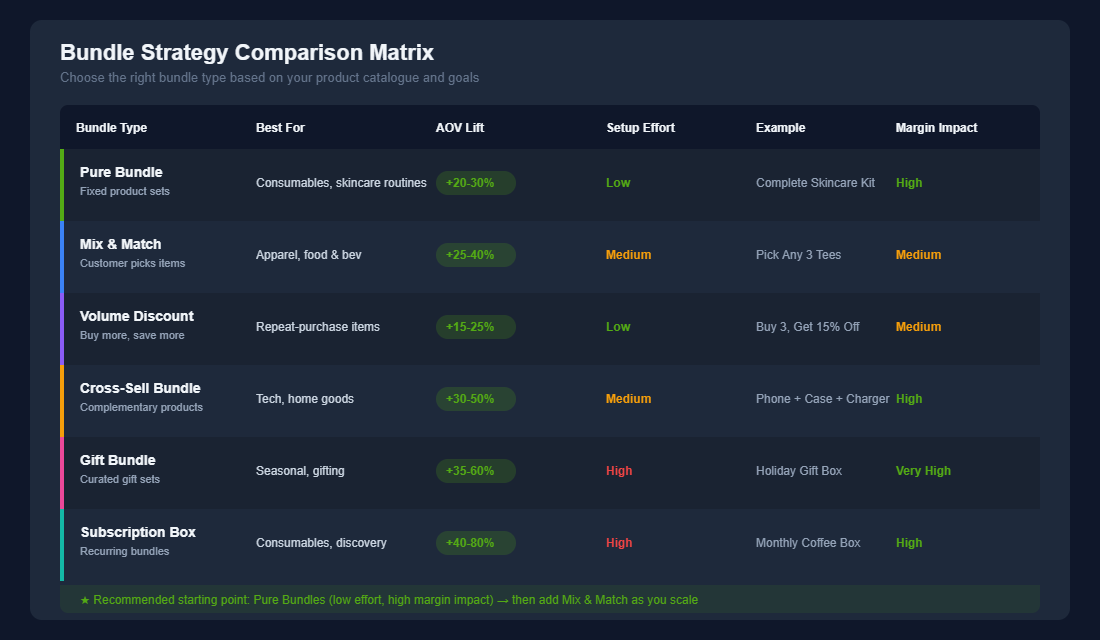
Task: Click the +30-50% Cross-Sell Bundle badge
Action: [475, 399]
